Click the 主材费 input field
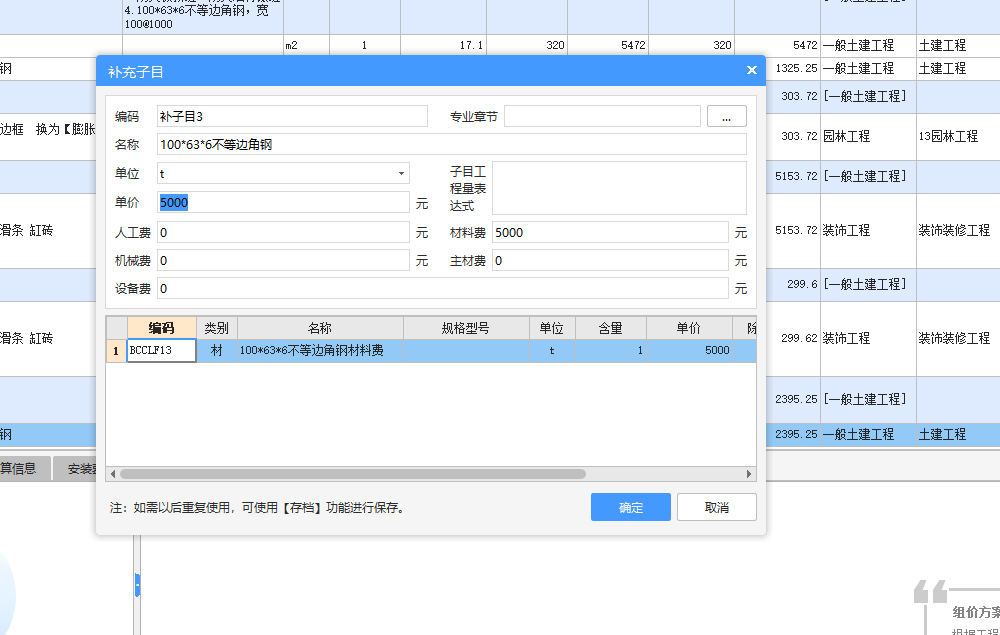The height and width of the screenshot is (635, 1000). coord(610,260)
